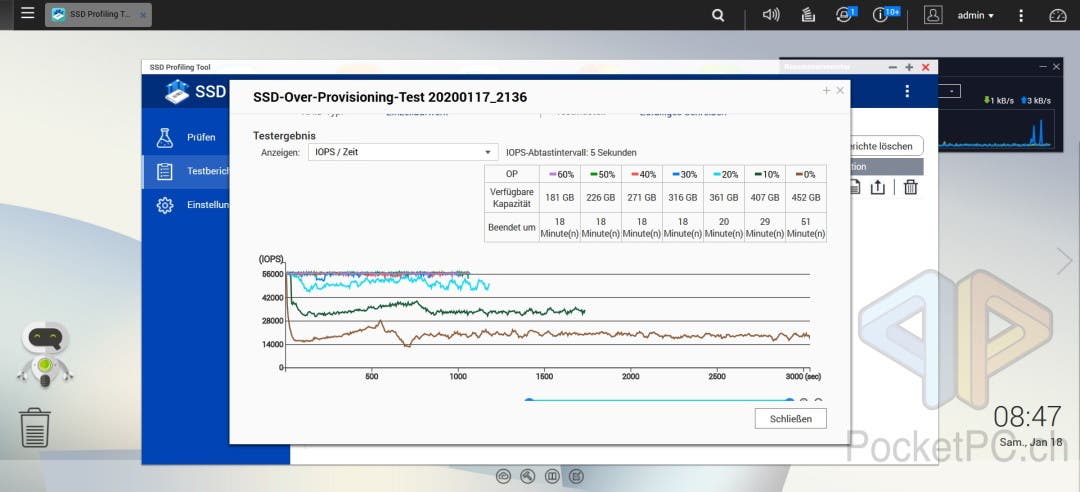Click the feedback note icon in bottom dock

point(576,475)
